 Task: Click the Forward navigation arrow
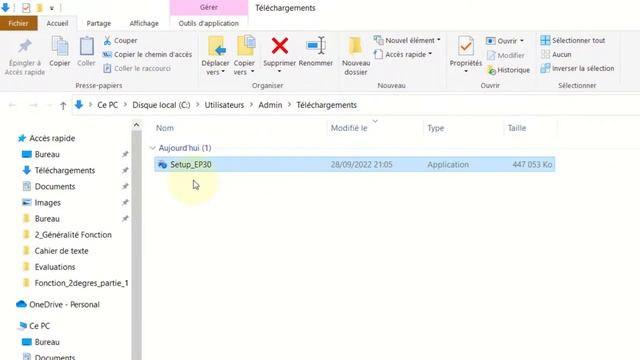[33, 105]
